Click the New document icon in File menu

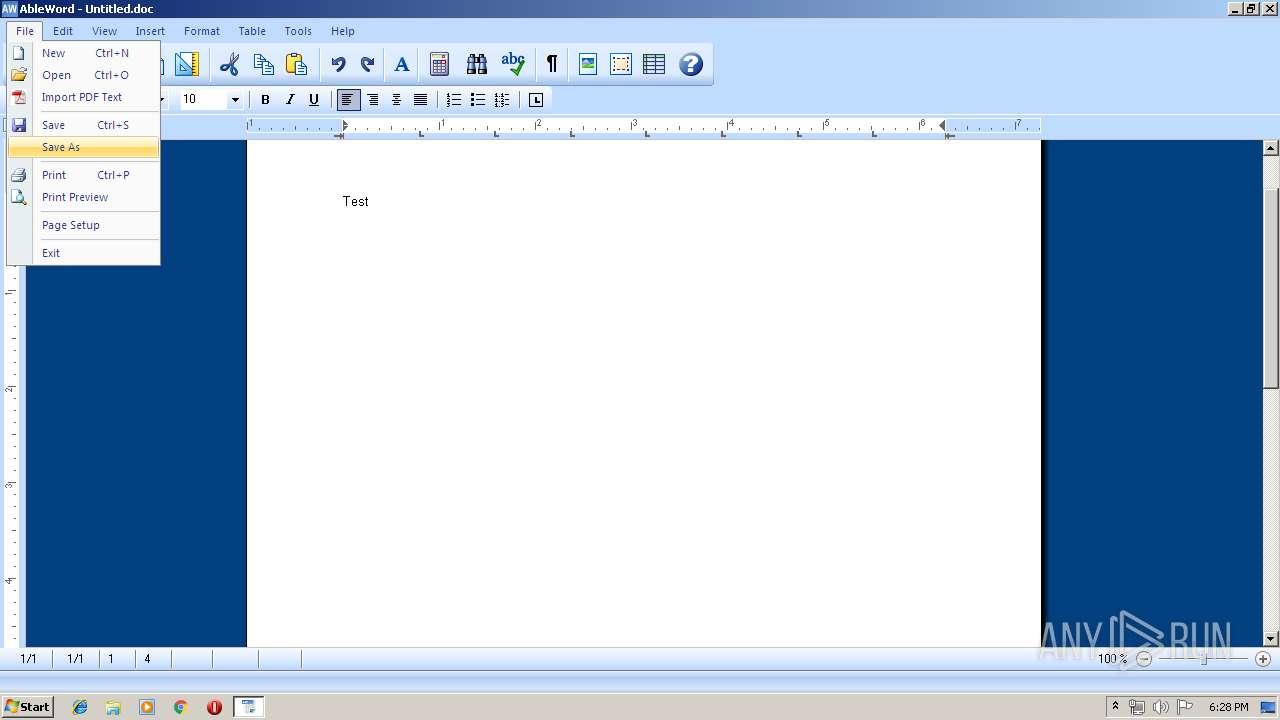coord(19,53)
